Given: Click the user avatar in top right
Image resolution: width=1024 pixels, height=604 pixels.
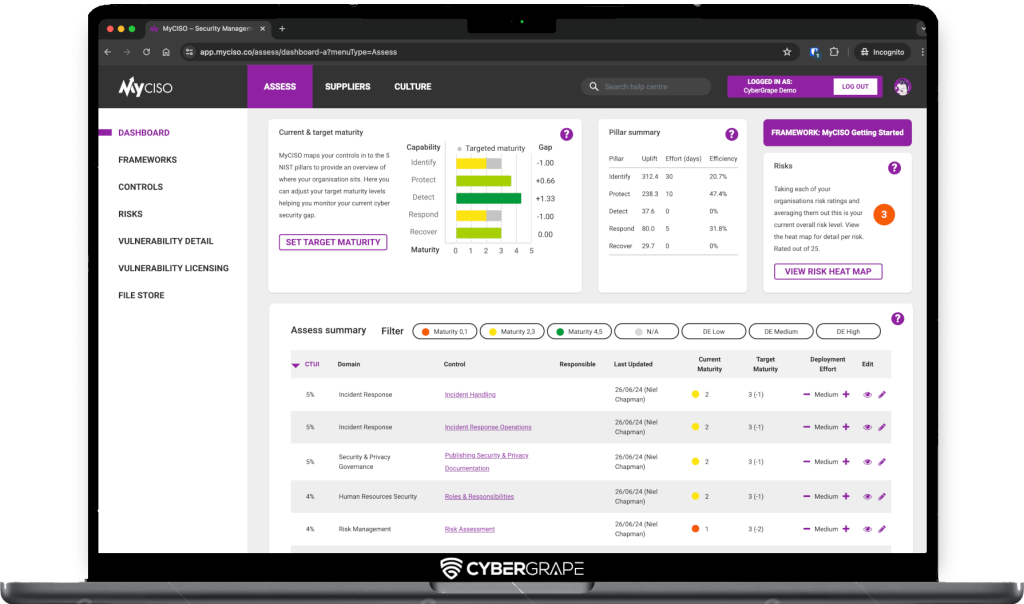Looking at the screenshot, I should [x=902, y=87].
